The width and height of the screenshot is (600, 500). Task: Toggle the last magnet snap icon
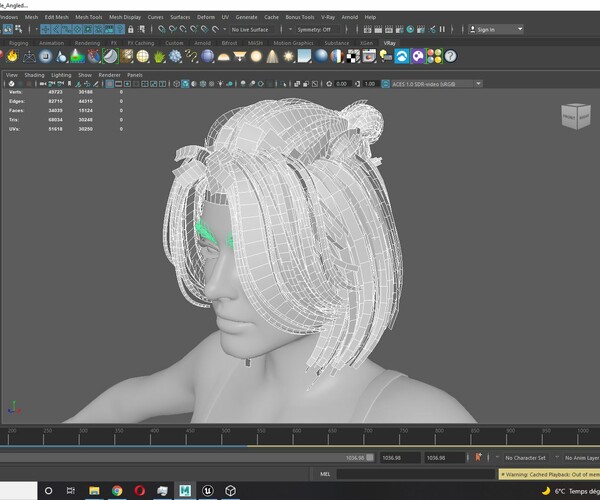[215, 29]
